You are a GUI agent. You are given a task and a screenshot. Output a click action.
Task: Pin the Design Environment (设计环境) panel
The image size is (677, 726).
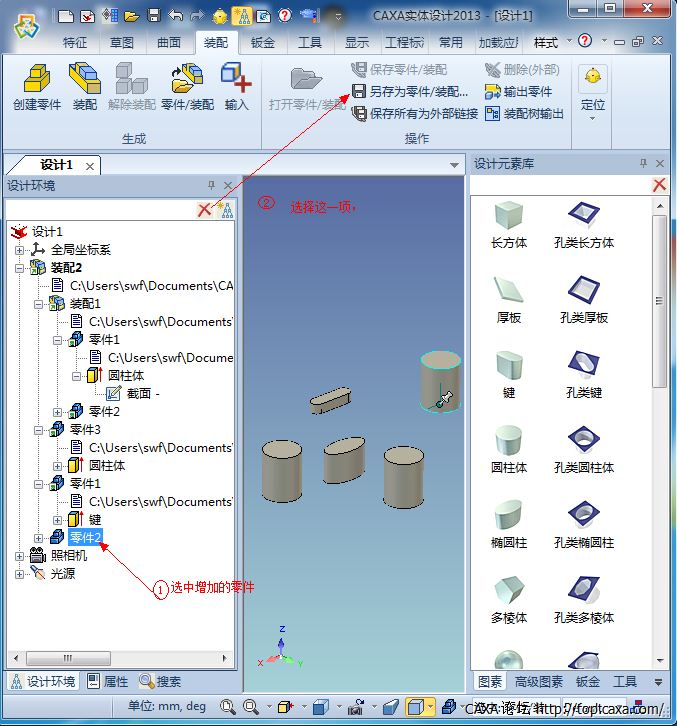212,186
